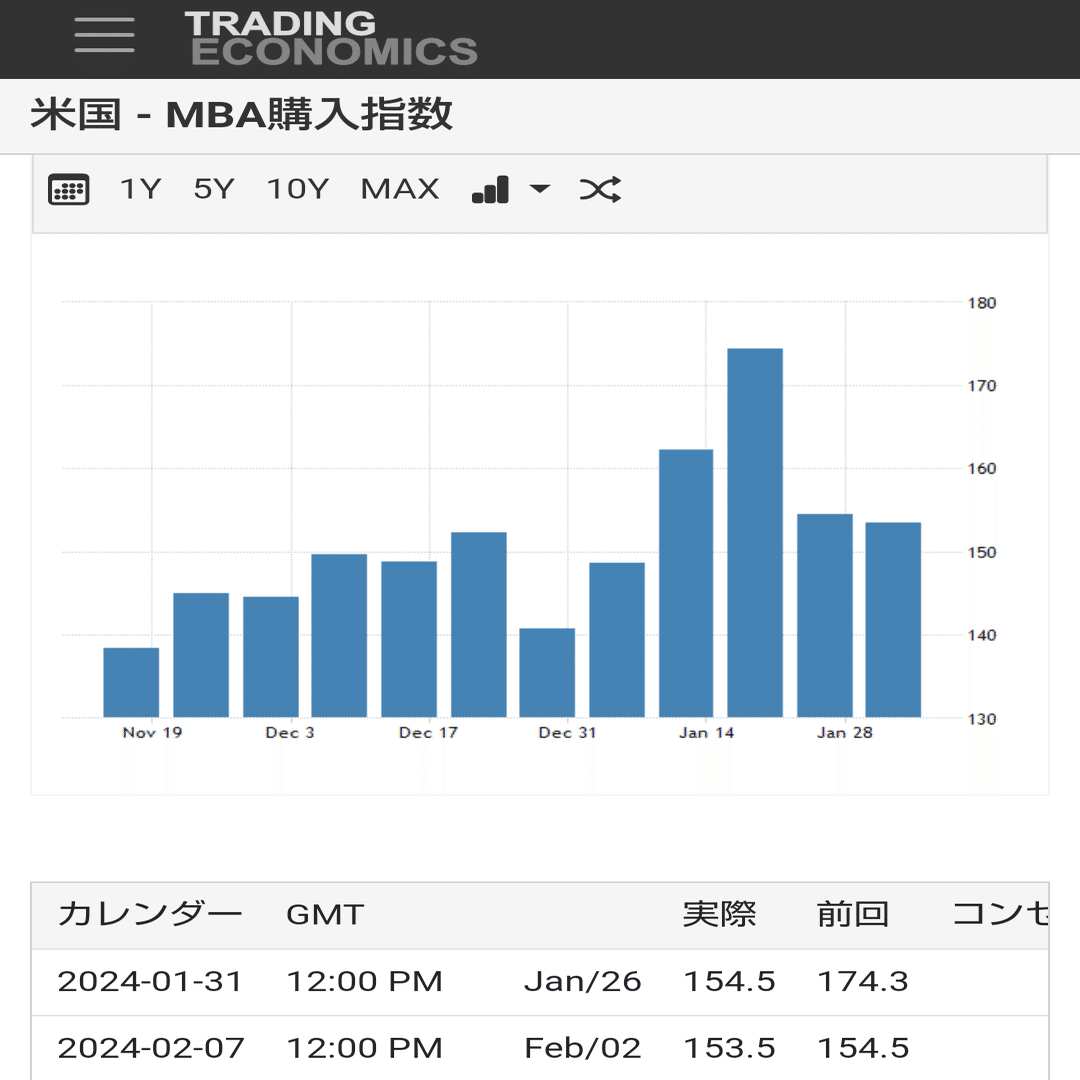1080x1080 pixels.
Task: Click the 前回 column header
Action: pos(853,914)
